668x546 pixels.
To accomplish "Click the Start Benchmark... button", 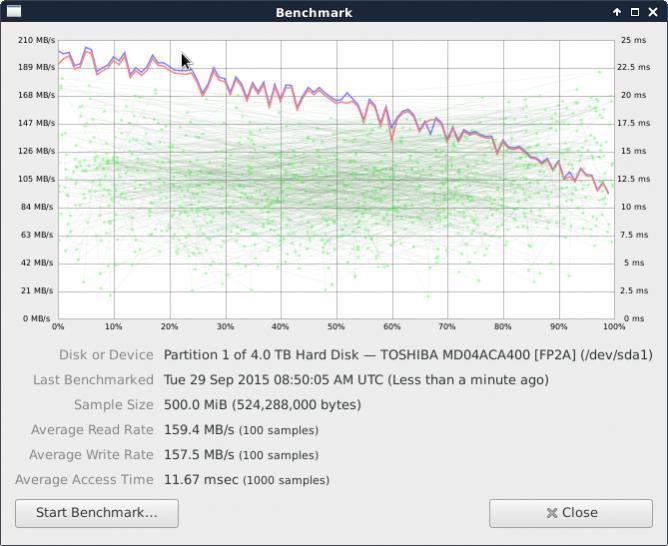I will pos(97,513).
